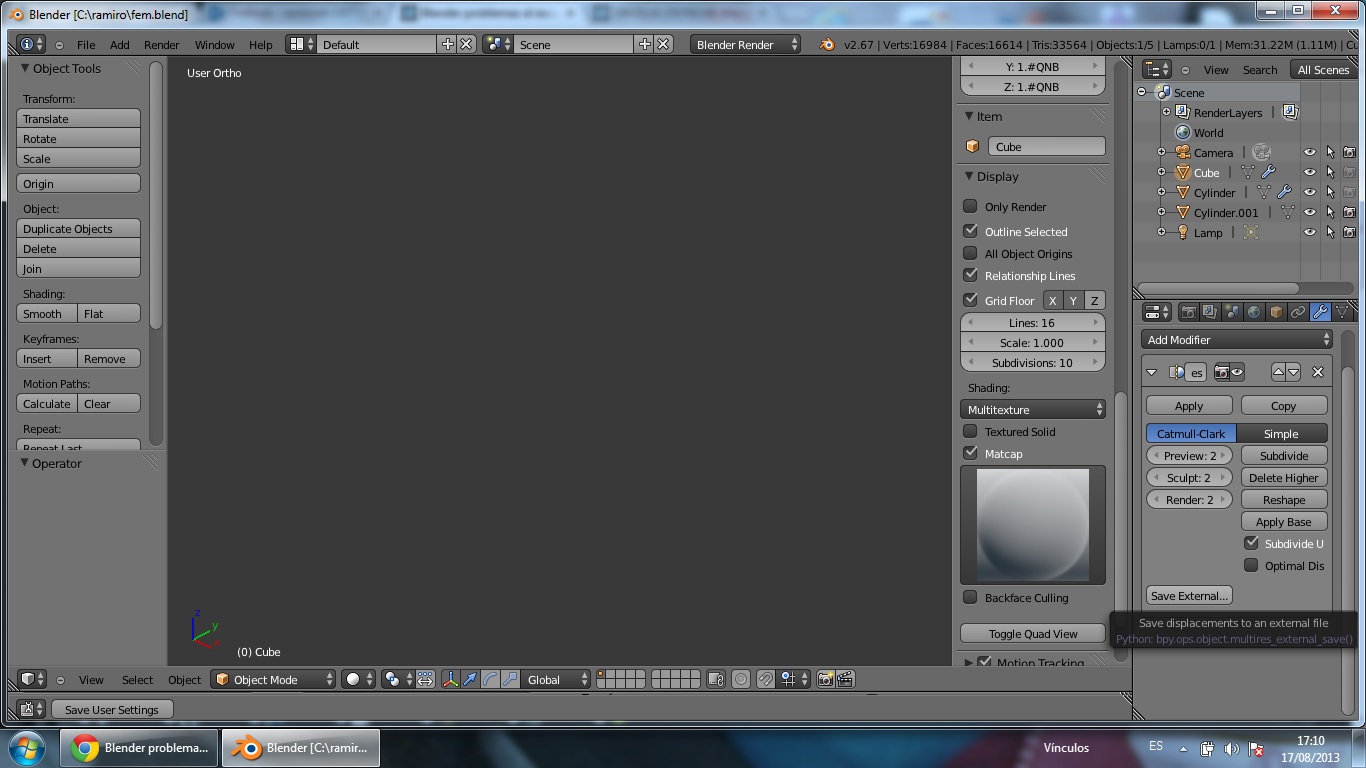Click the 3D manipulator axis toggle icon
Screen dimensions: 1366x768
coord(450,679)
